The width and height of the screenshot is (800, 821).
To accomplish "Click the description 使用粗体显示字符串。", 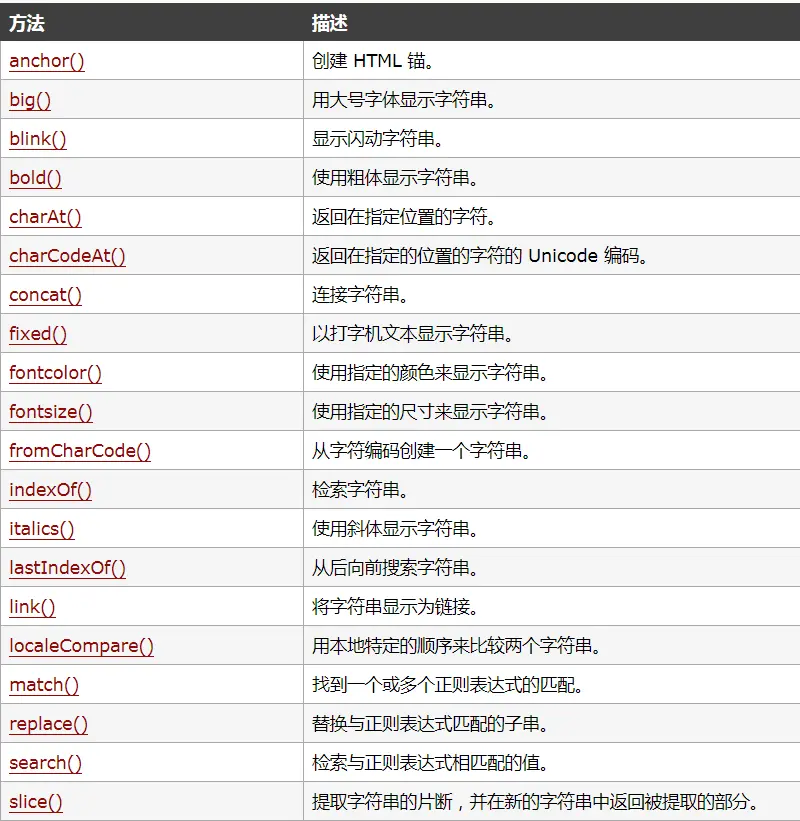I will (395, 177).
